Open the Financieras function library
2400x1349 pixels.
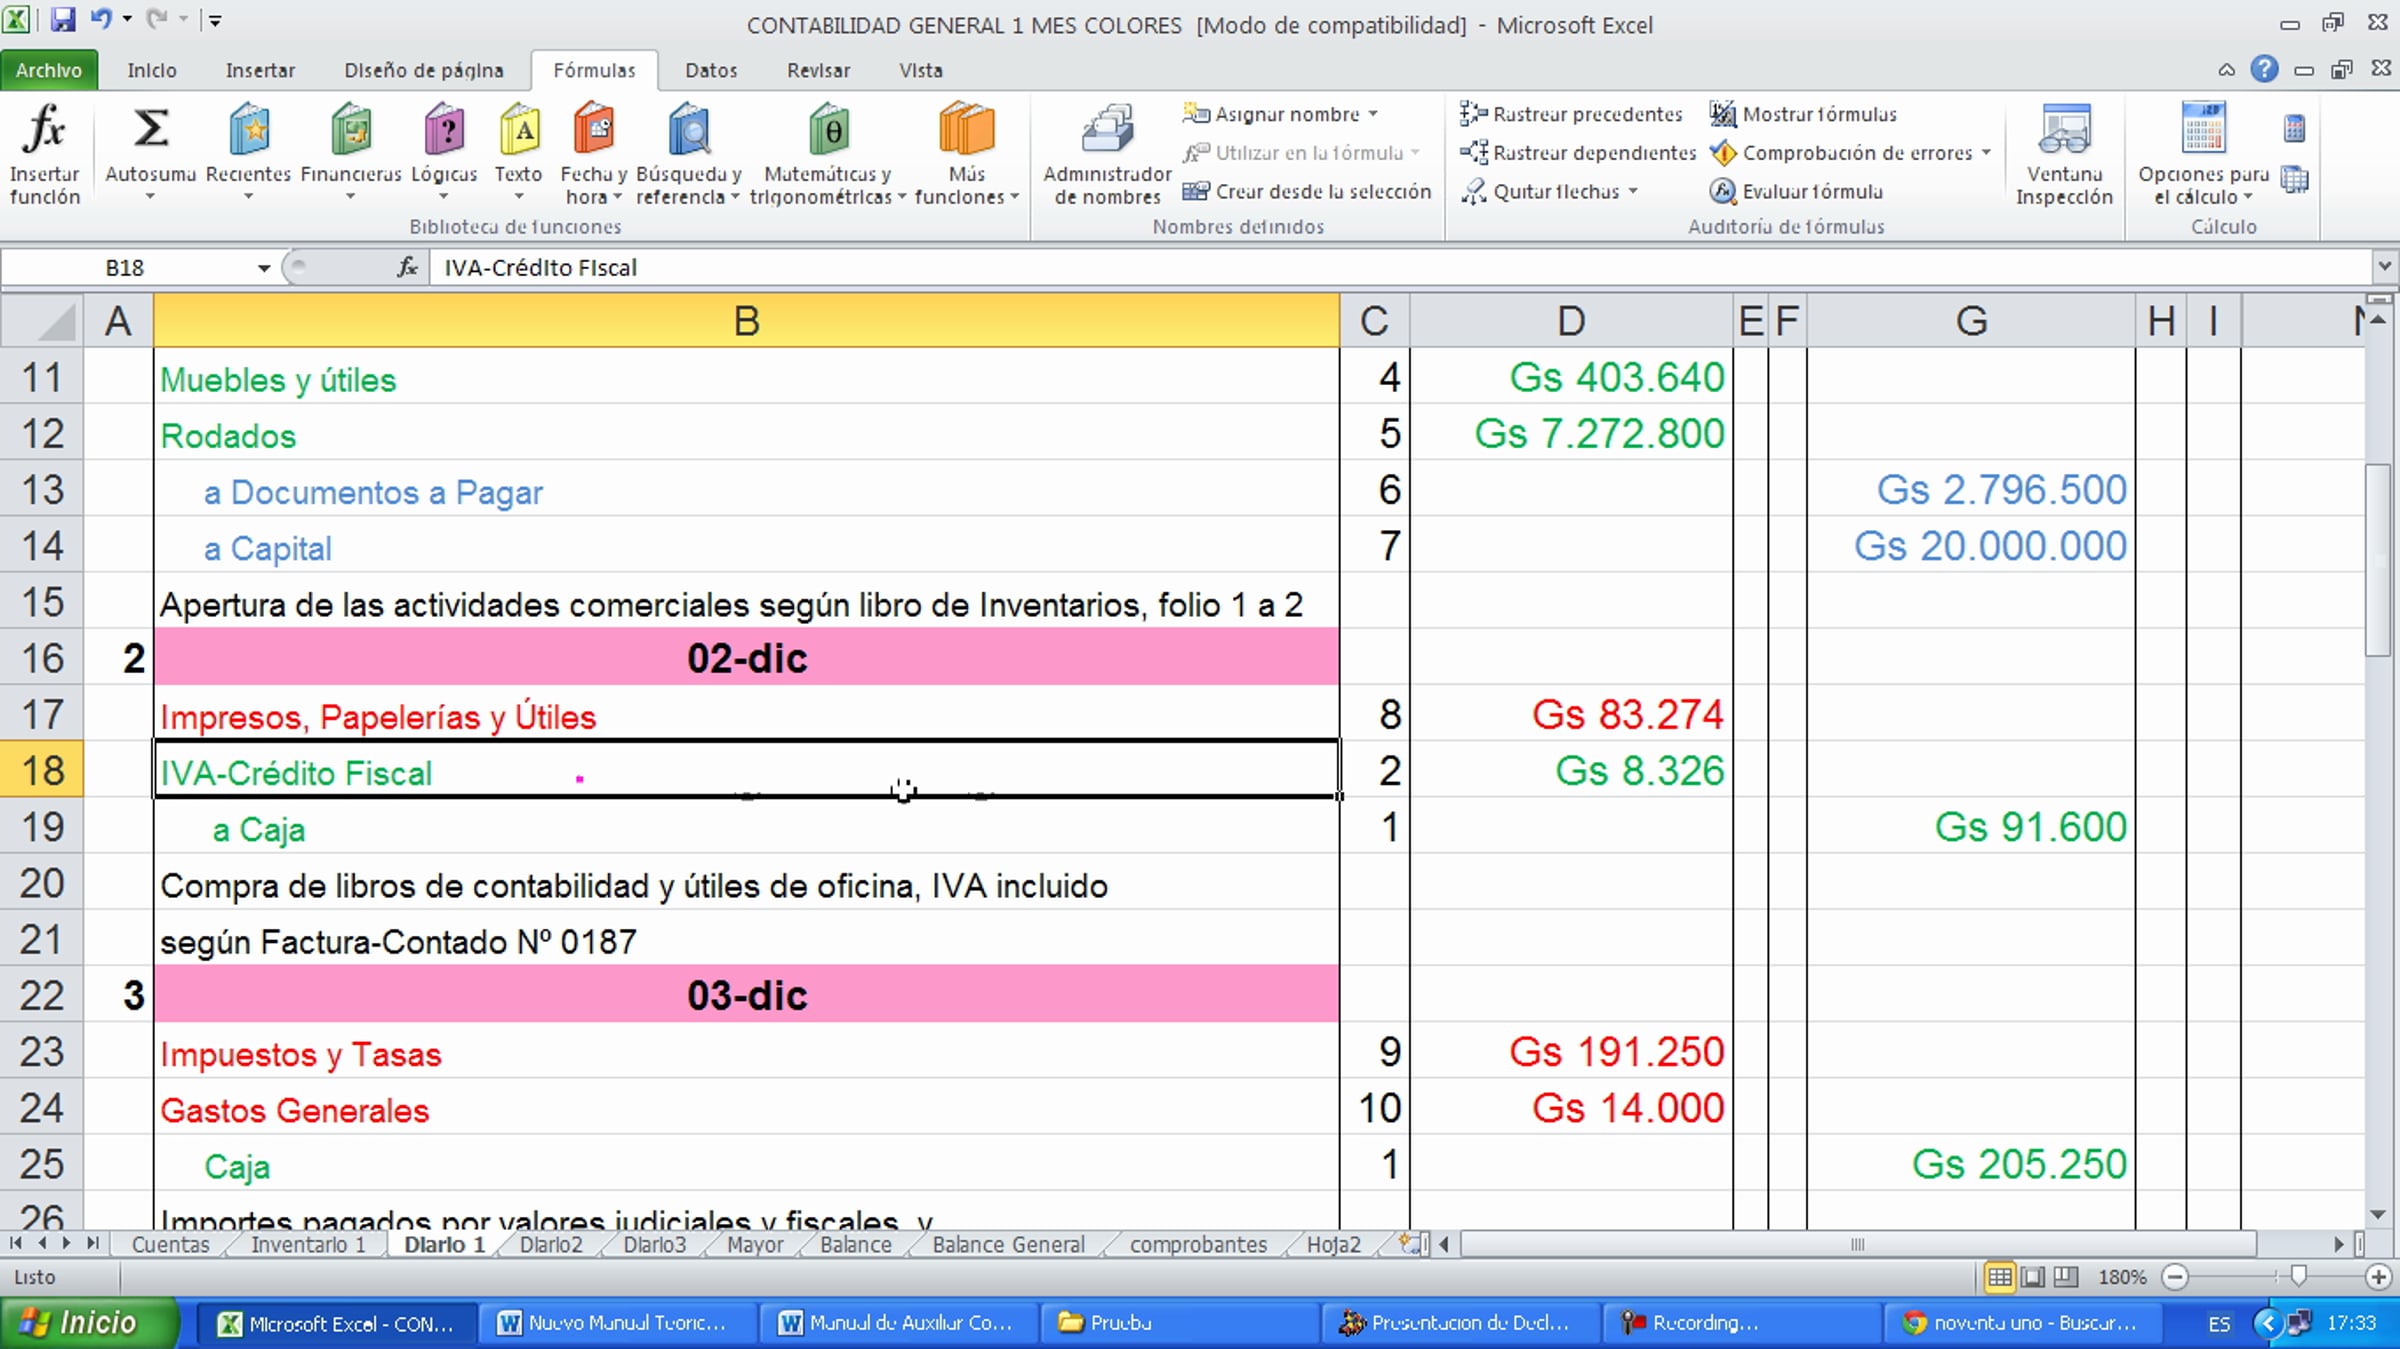[351, 131]
